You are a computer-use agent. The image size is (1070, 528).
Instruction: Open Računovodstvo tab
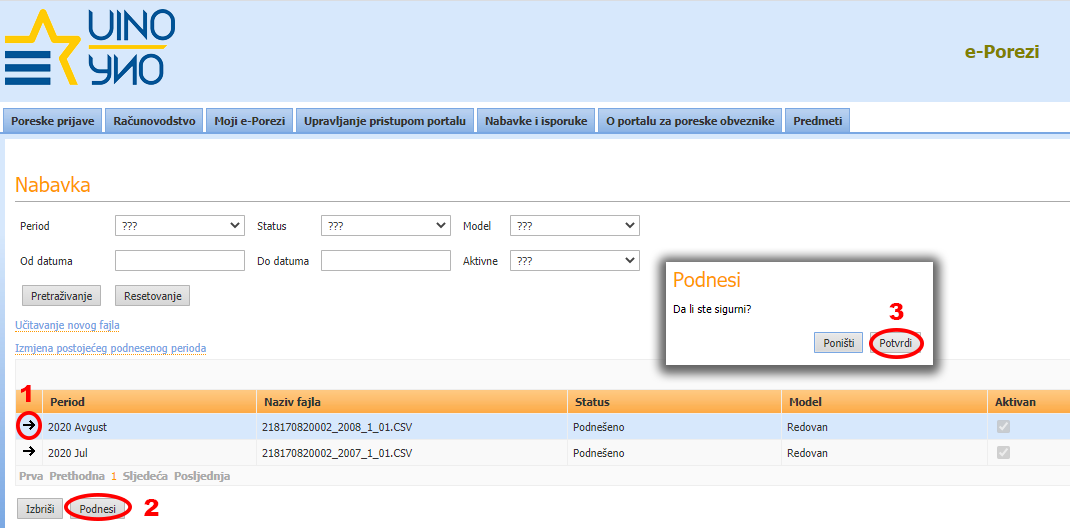tap(154, 121)
